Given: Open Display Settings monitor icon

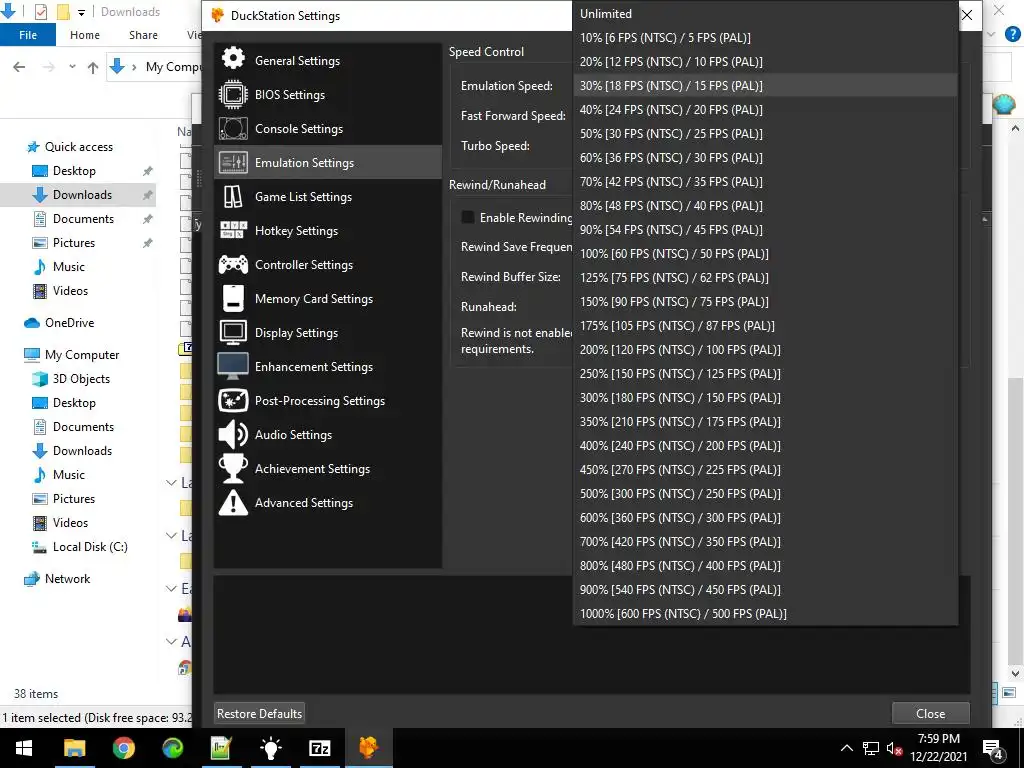Looking at the screenshot, I should tap(233, 332).
